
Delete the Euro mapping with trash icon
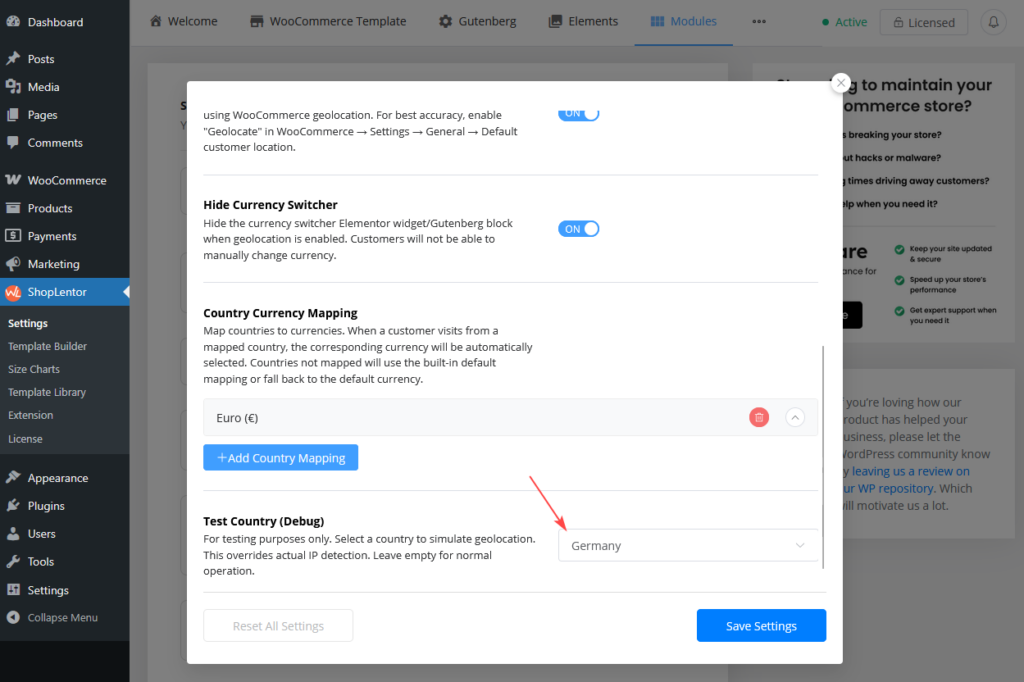pos(759,418)
